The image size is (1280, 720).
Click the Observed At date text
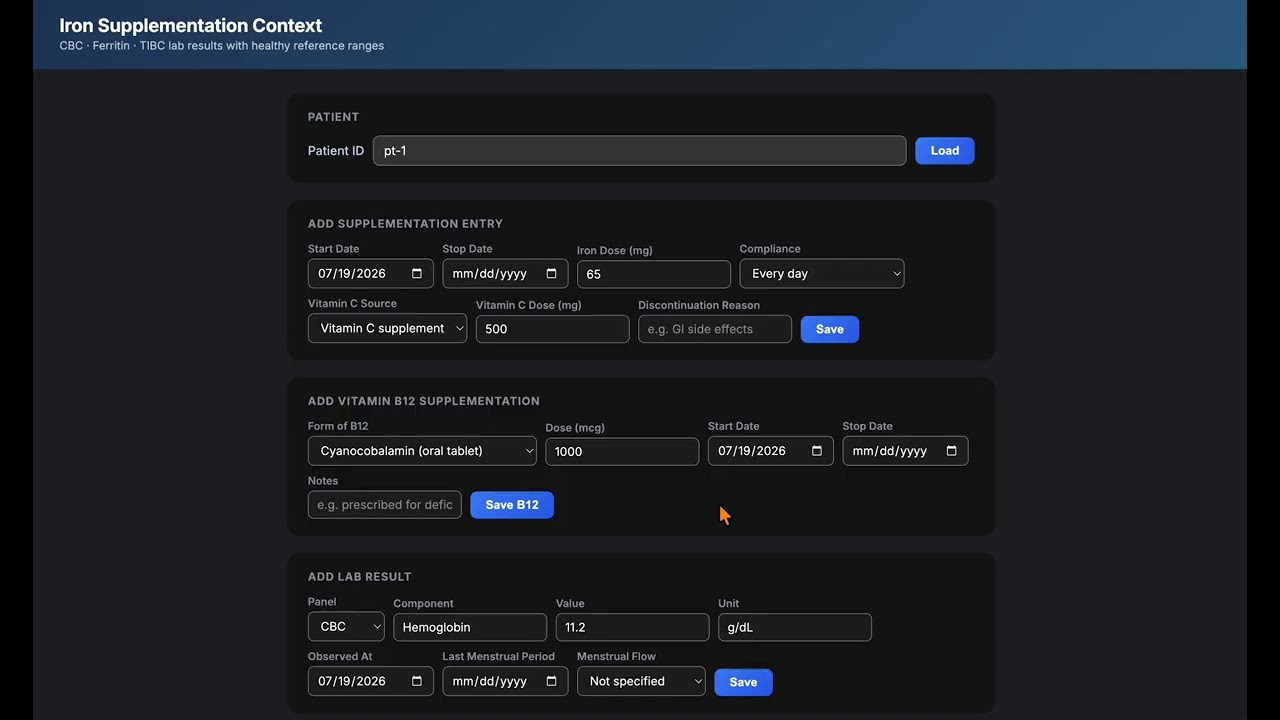(x=352, y=681)
